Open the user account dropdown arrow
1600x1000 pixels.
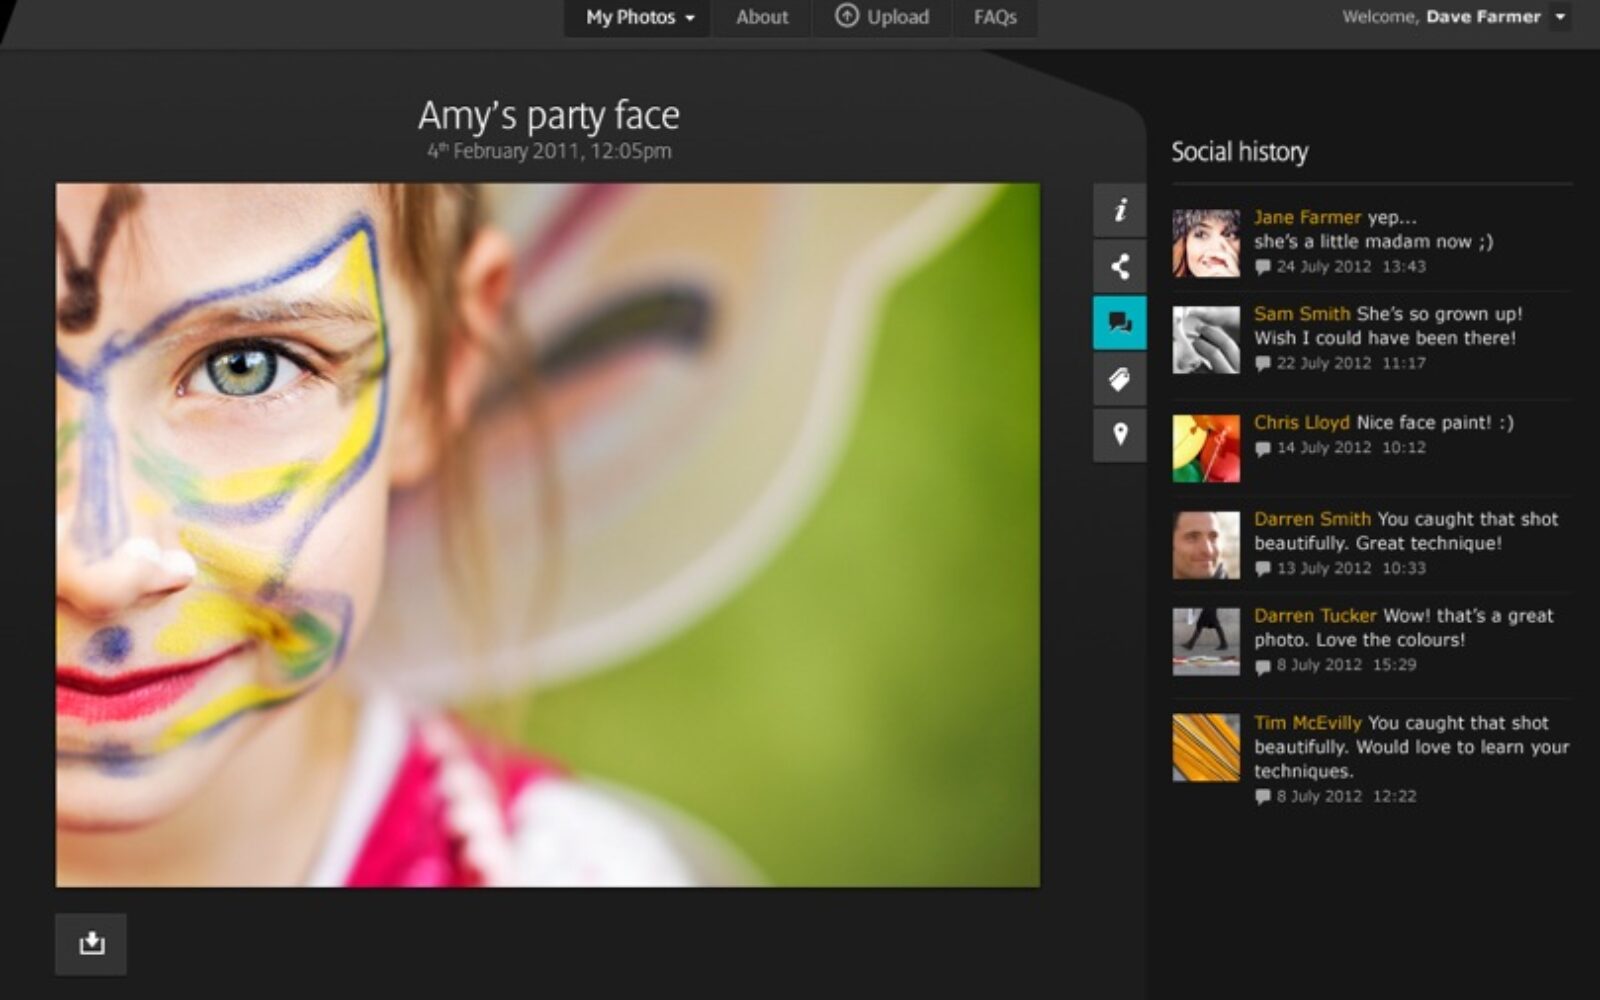[1560, 17]
